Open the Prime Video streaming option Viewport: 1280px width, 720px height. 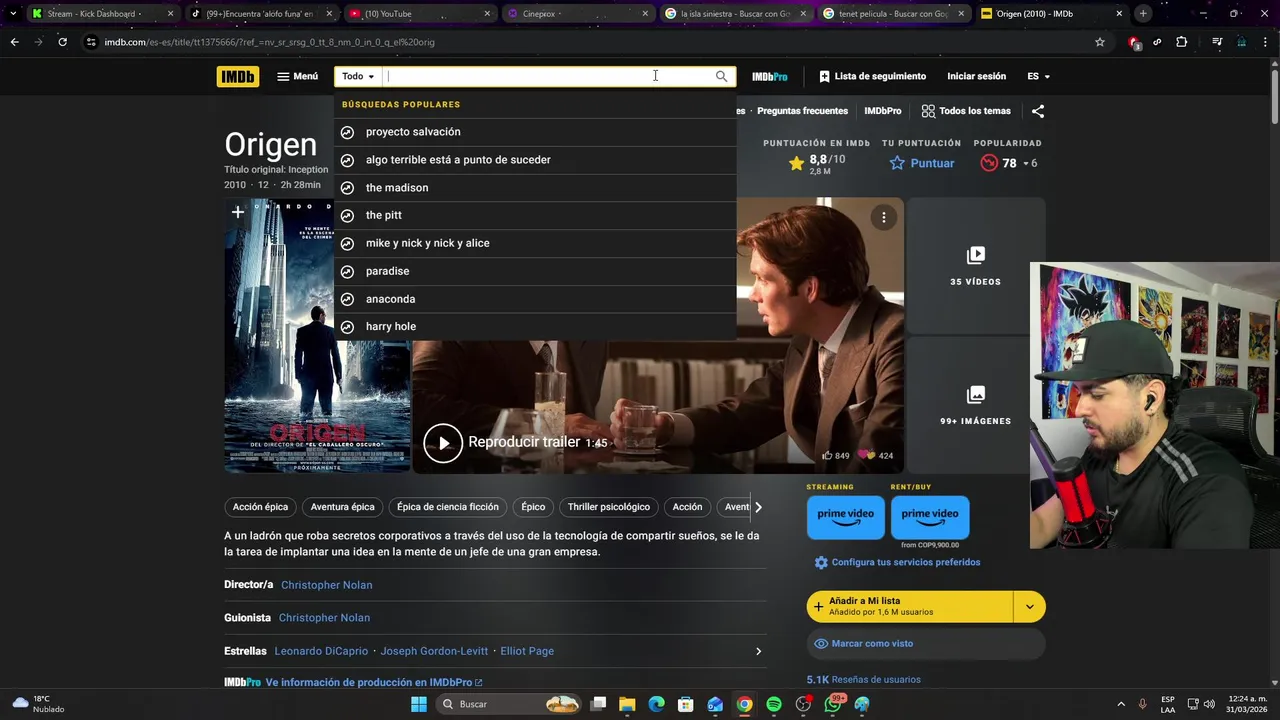tap(846, 517)
